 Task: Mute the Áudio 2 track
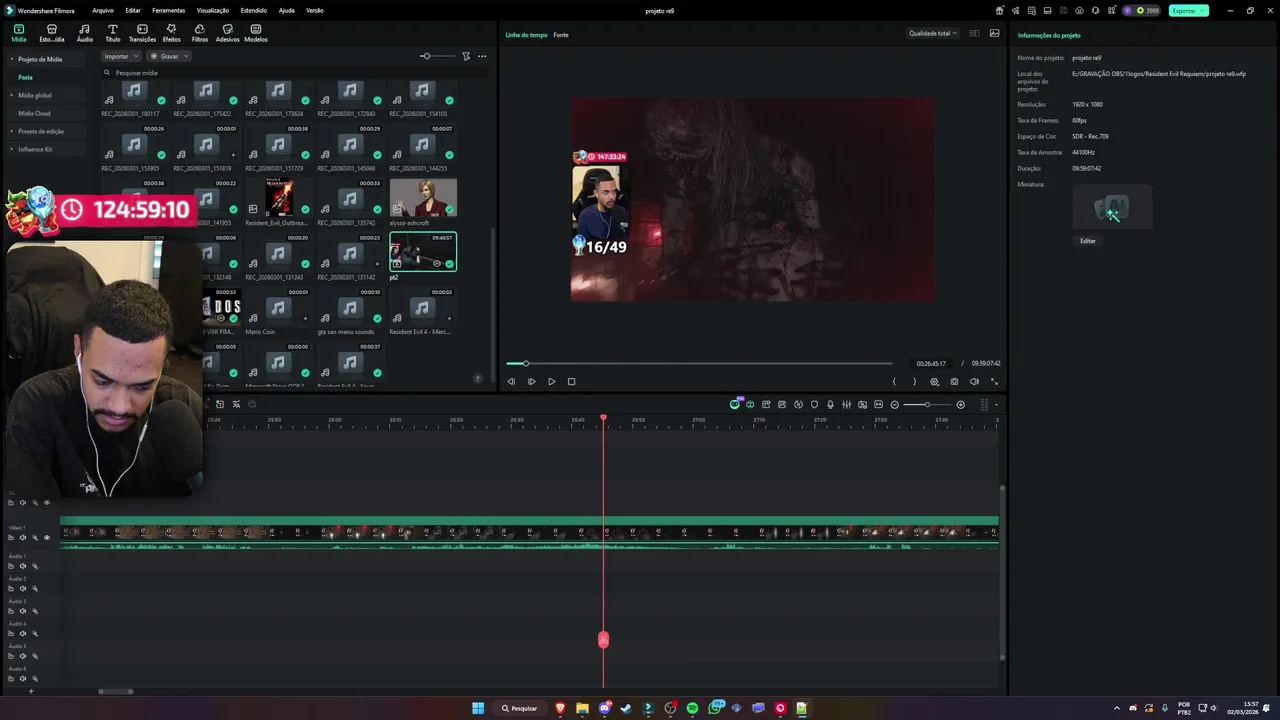[23, 589]
